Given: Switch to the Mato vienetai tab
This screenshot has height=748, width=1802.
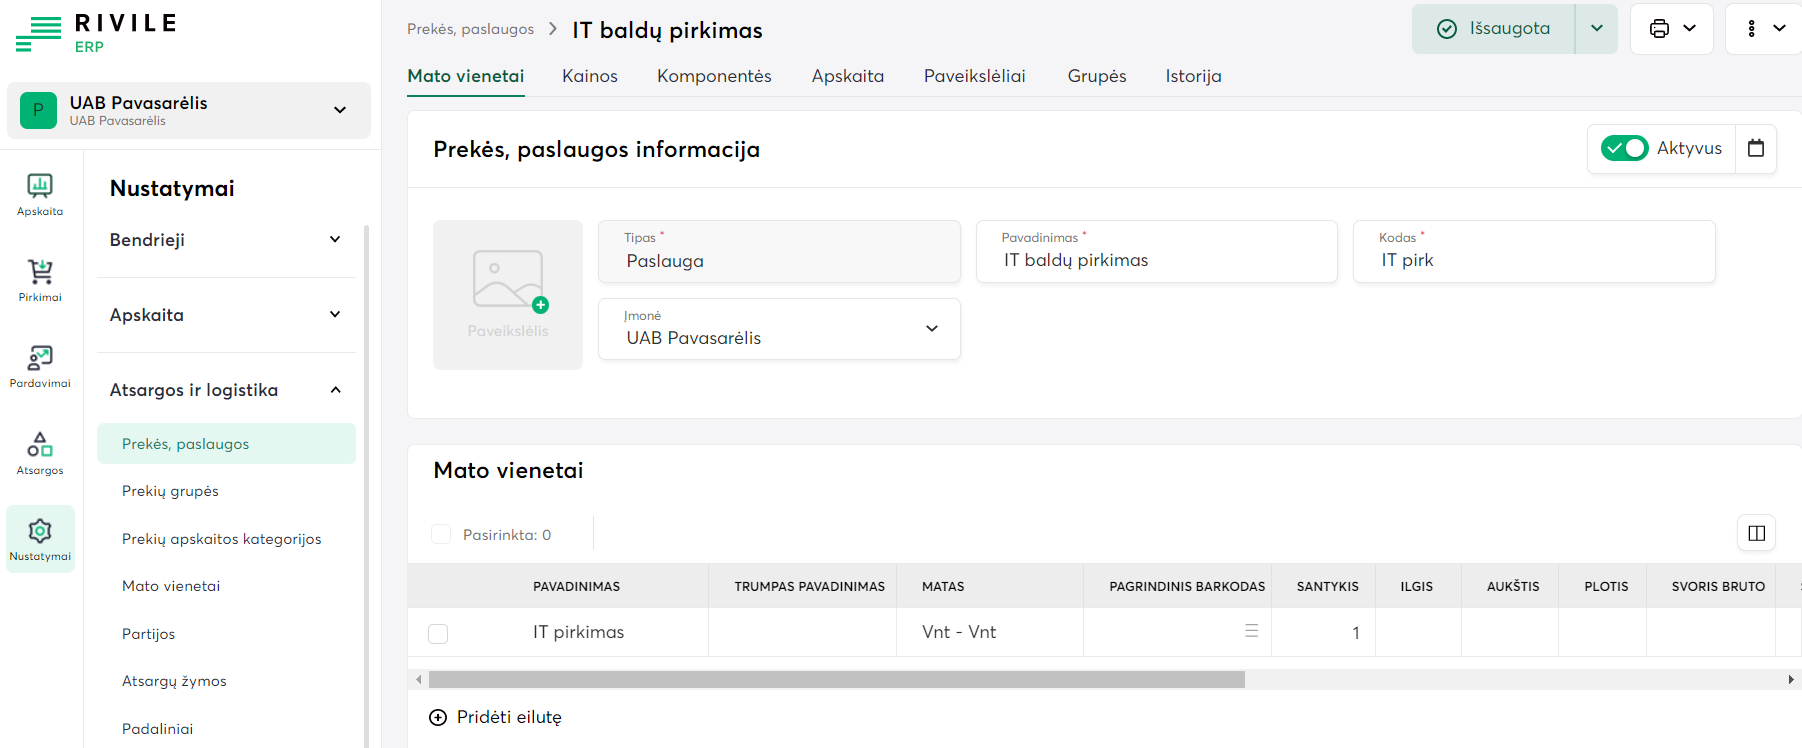Looking at the screenshot, I should point(466,76).
